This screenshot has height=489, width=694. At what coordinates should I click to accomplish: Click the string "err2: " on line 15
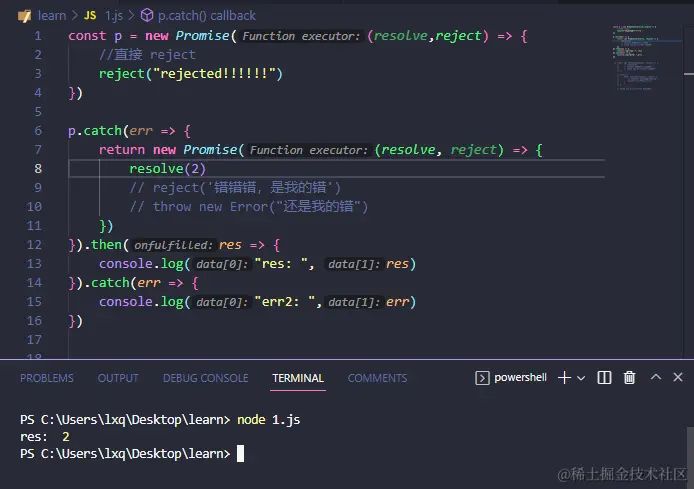coord(285,302)
